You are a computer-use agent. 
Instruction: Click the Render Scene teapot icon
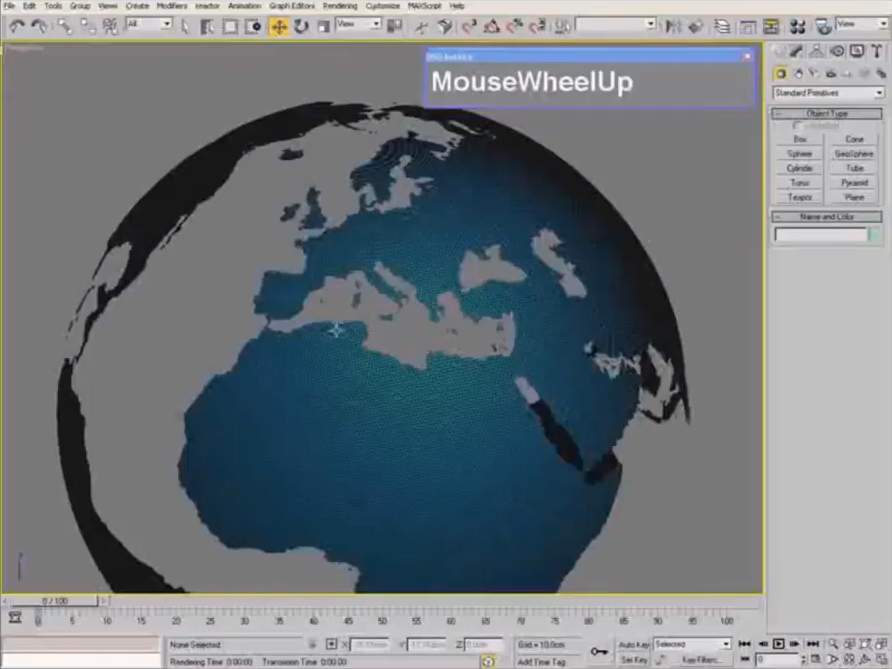pyautogui.click(x=823, y=26)
